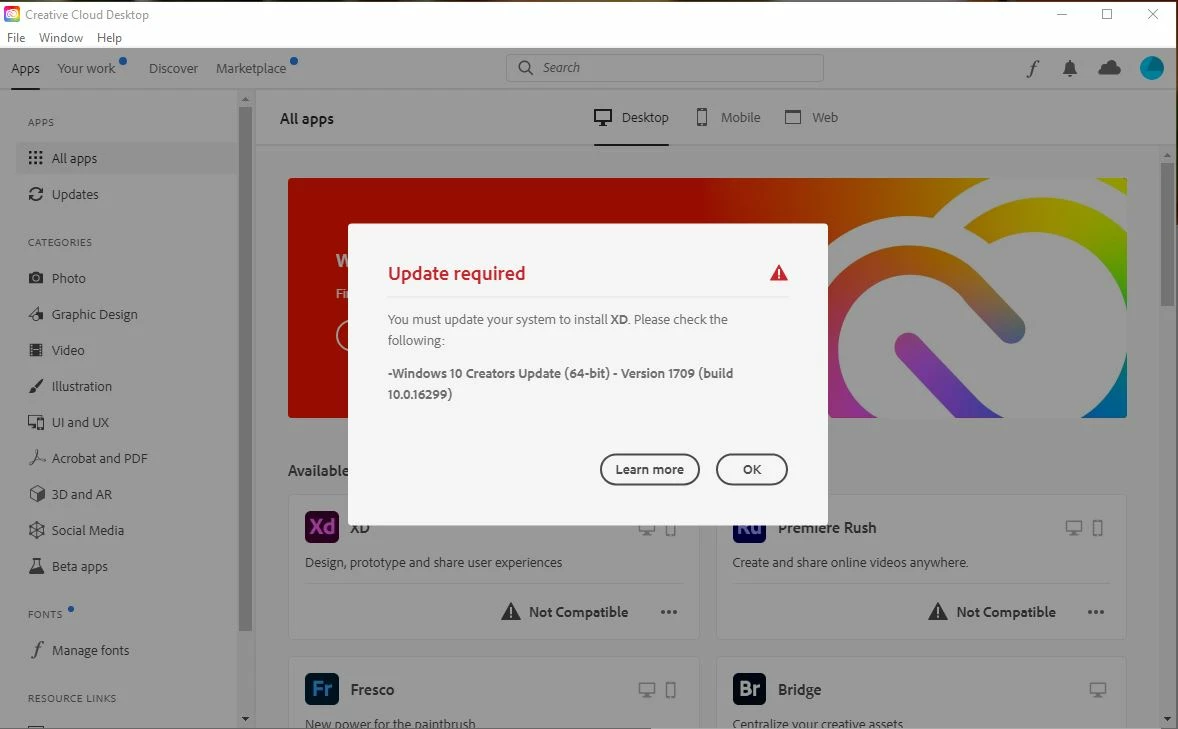Open notifications bell
This screenshot has width=1178, height=729.
1070,68
